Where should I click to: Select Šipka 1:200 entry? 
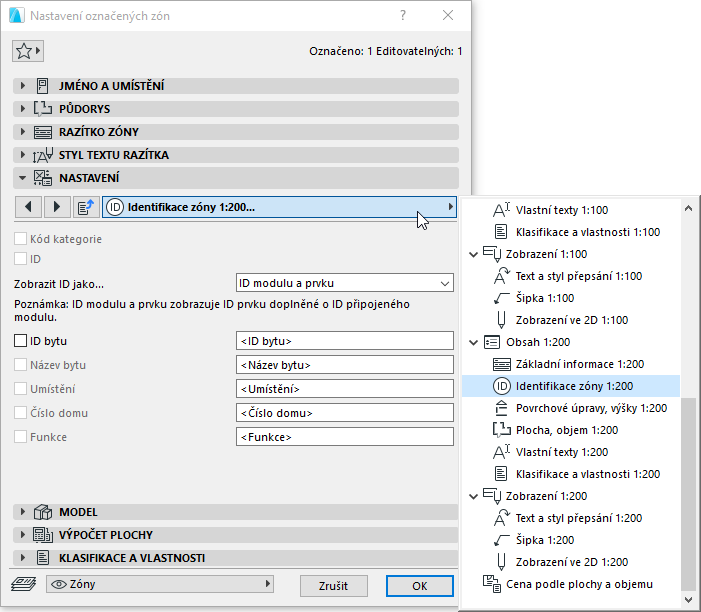pyautogui.click(x=571, y=540)
